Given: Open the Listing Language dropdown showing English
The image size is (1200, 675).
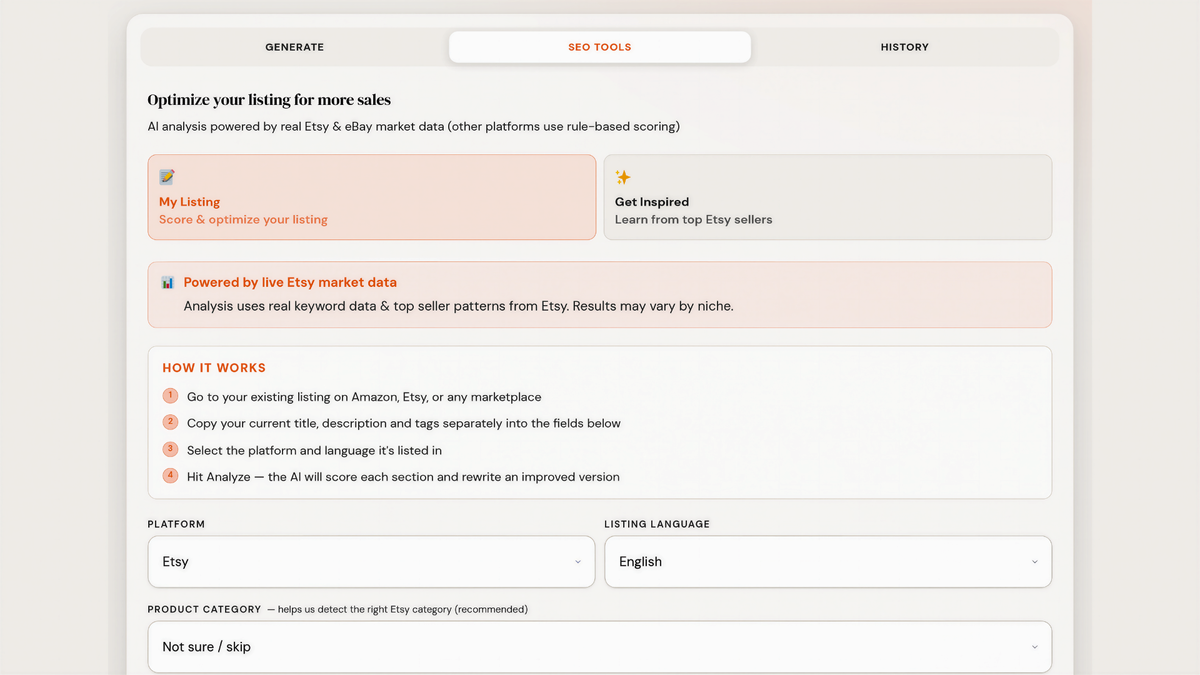Looking at the screenshot, I should (x=828, y=562).
